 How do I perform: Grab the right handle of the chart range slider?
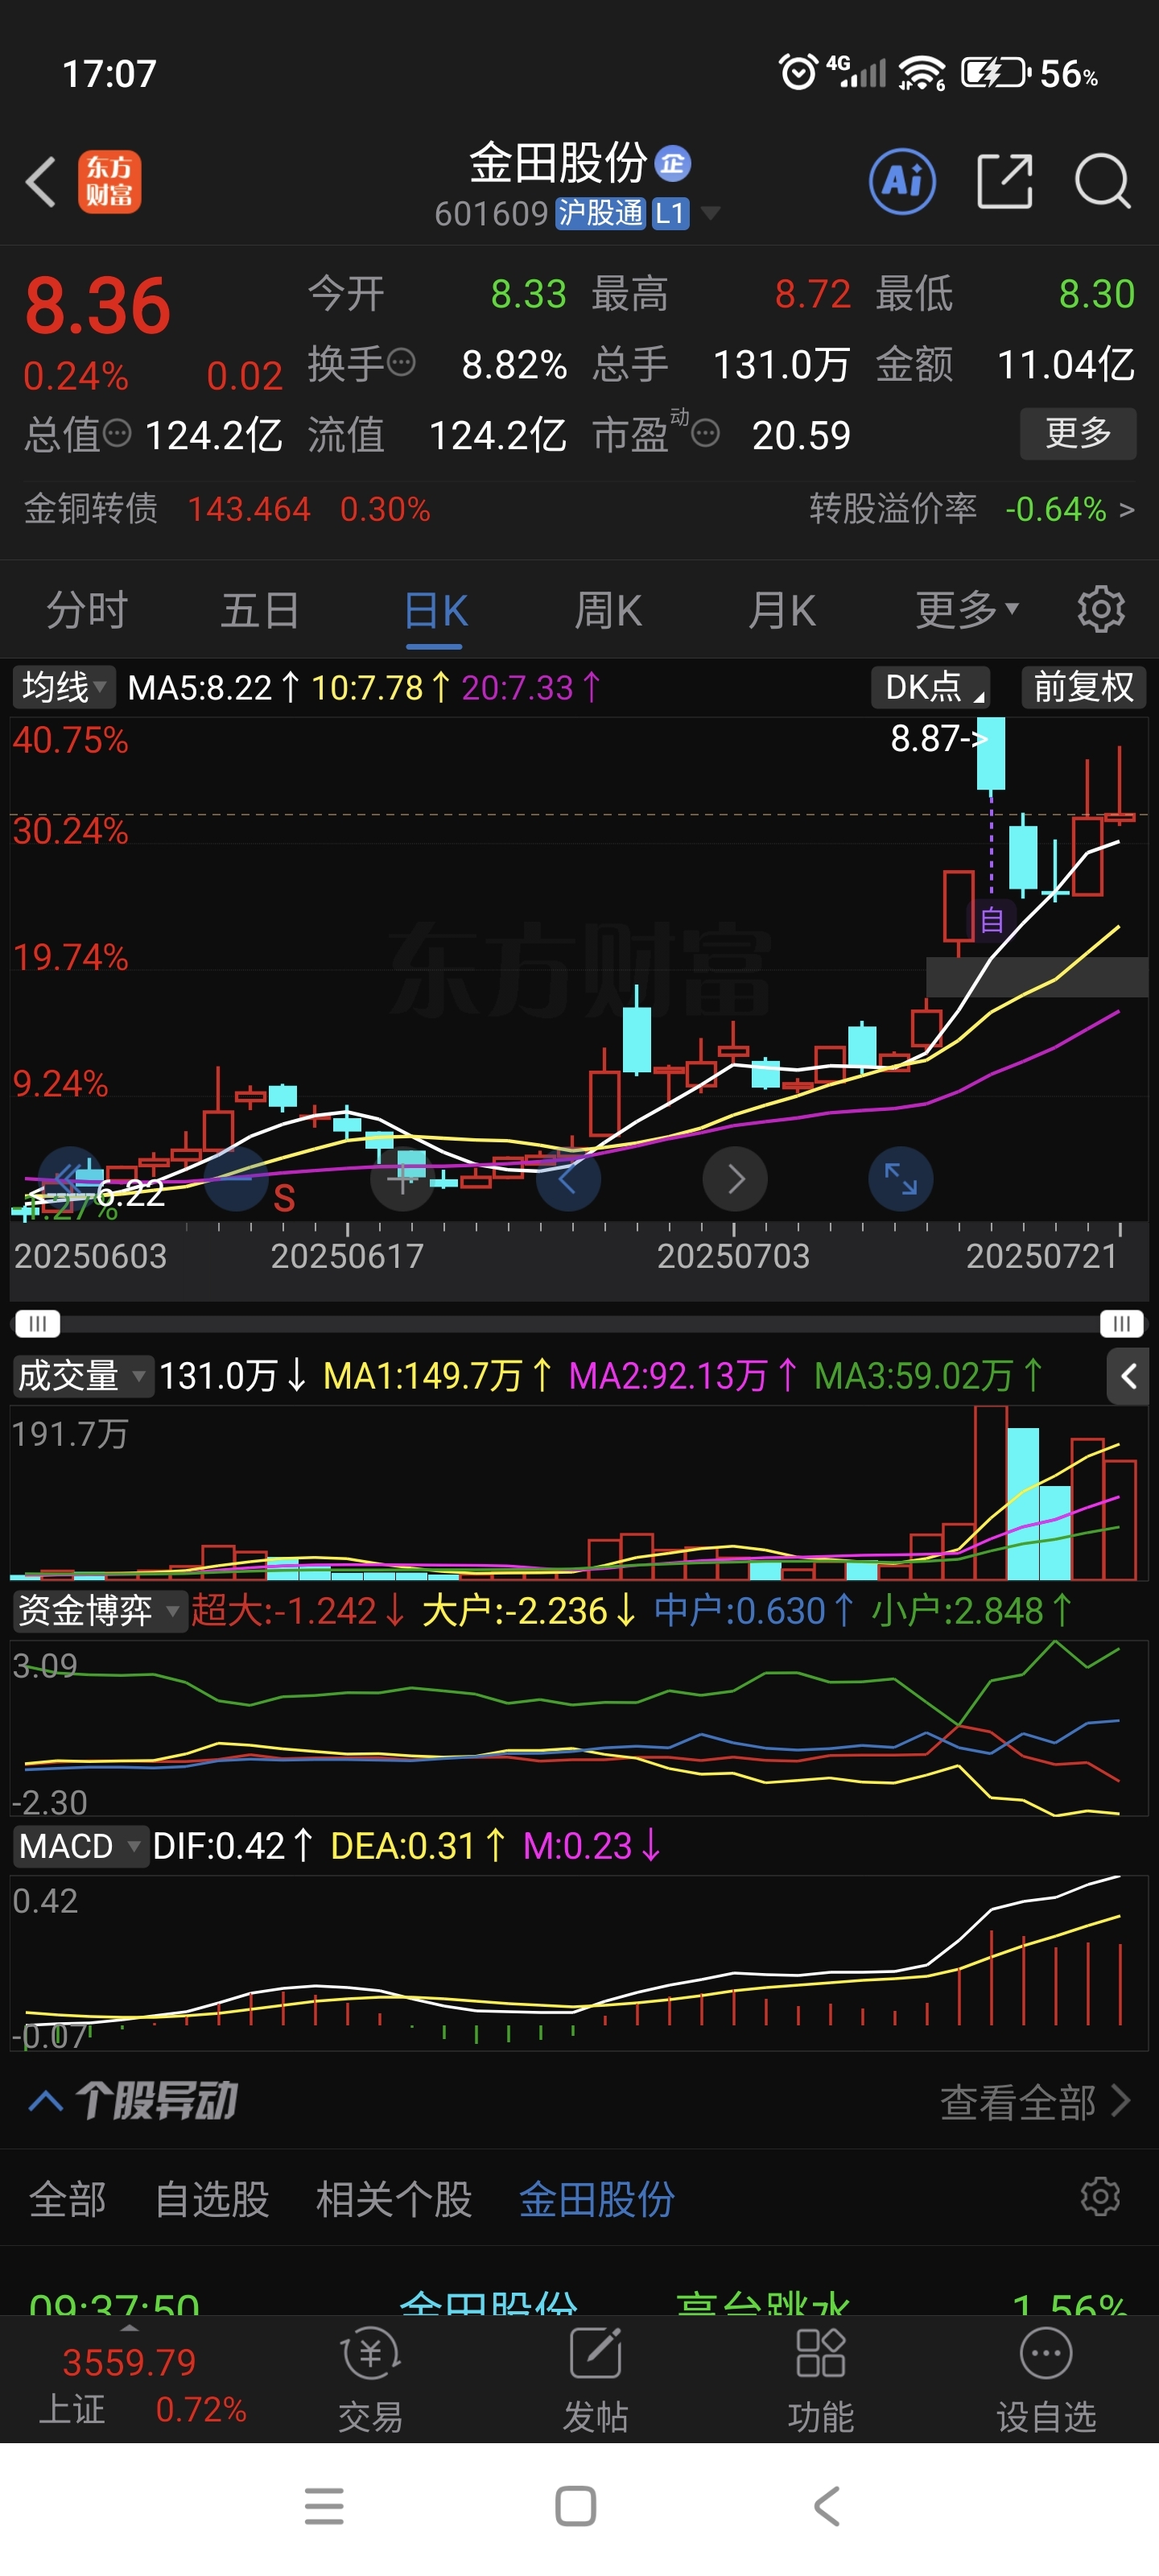pyautogui.click(x=1122, y=1323)
